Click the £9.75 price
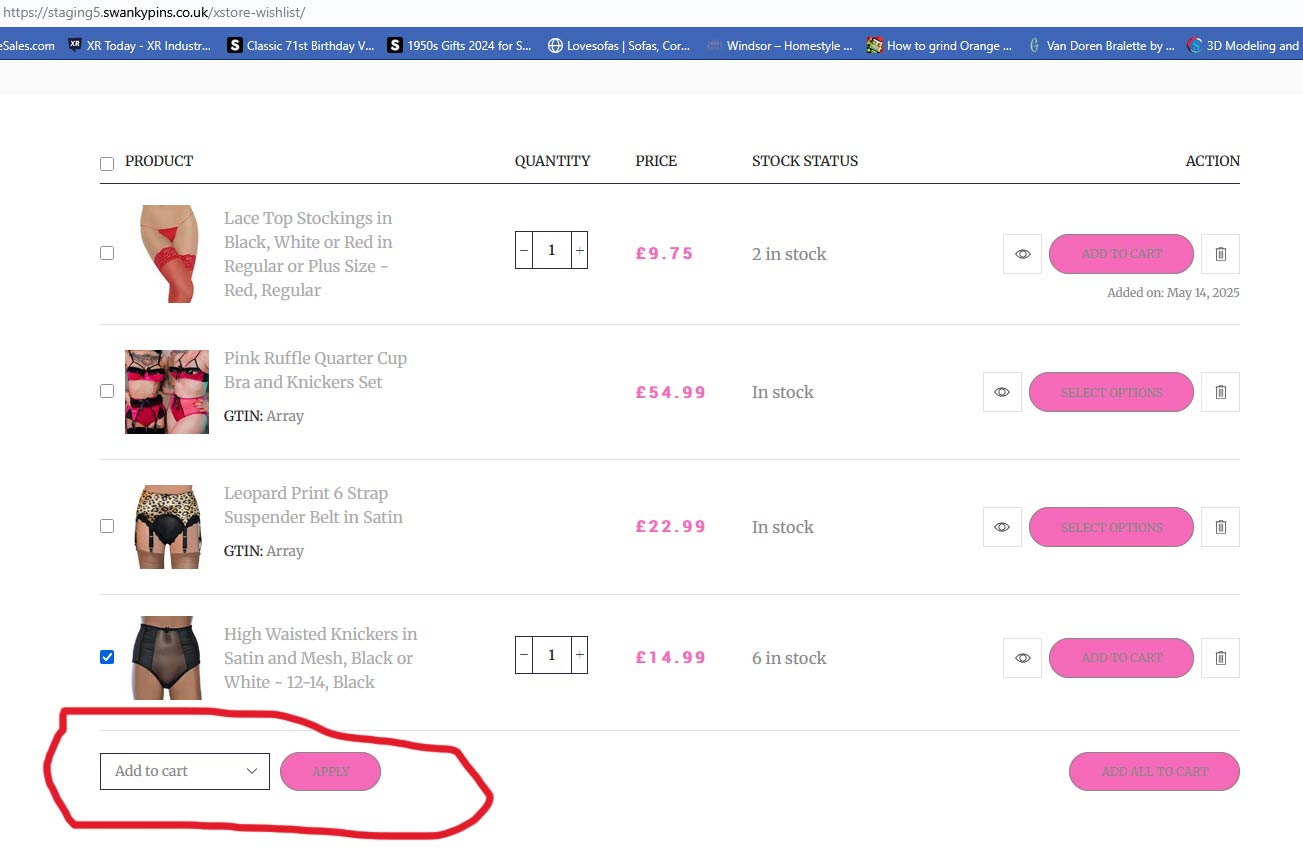 [664, 254]
